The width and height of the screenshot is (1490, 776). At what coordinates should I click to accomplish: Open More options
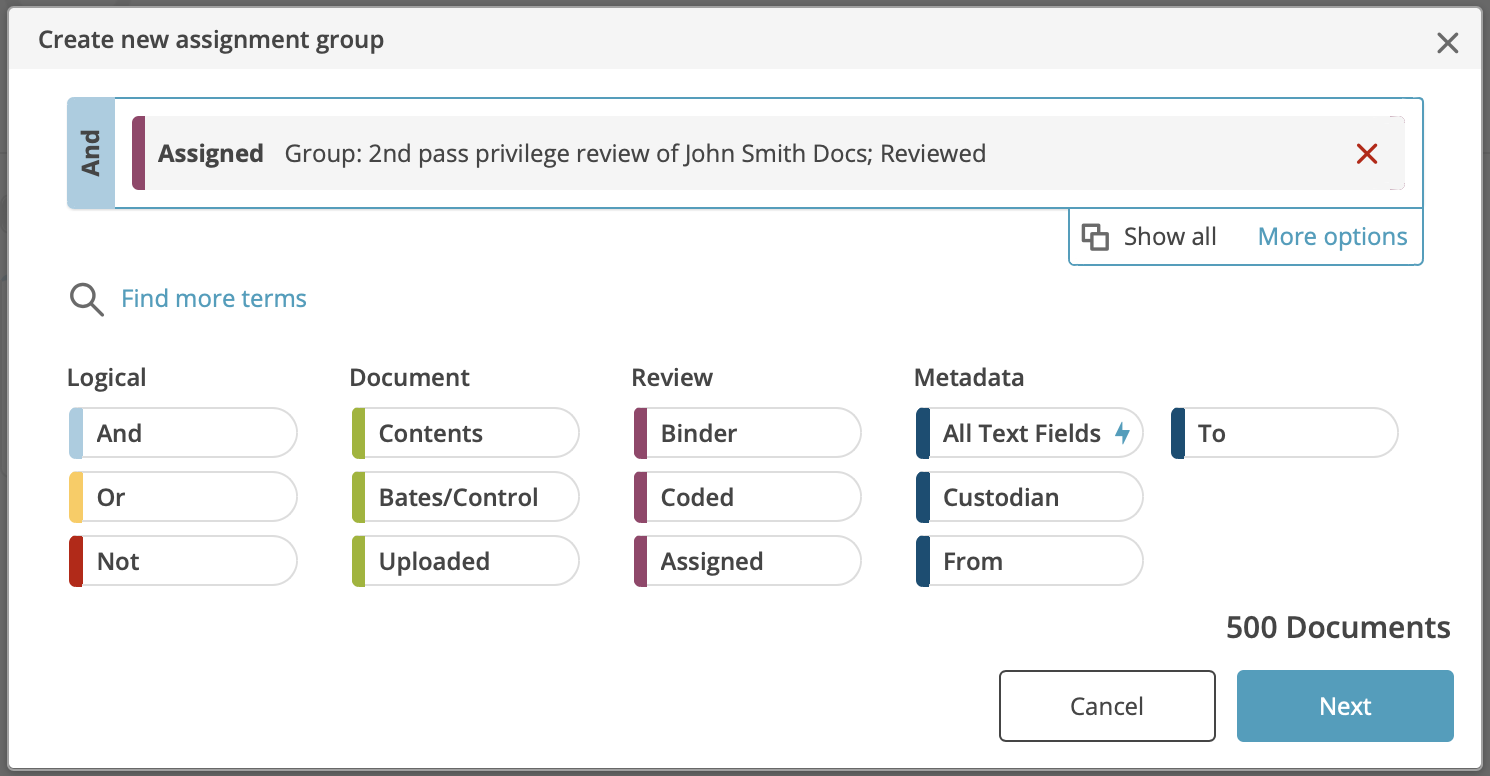[1332, 236]
